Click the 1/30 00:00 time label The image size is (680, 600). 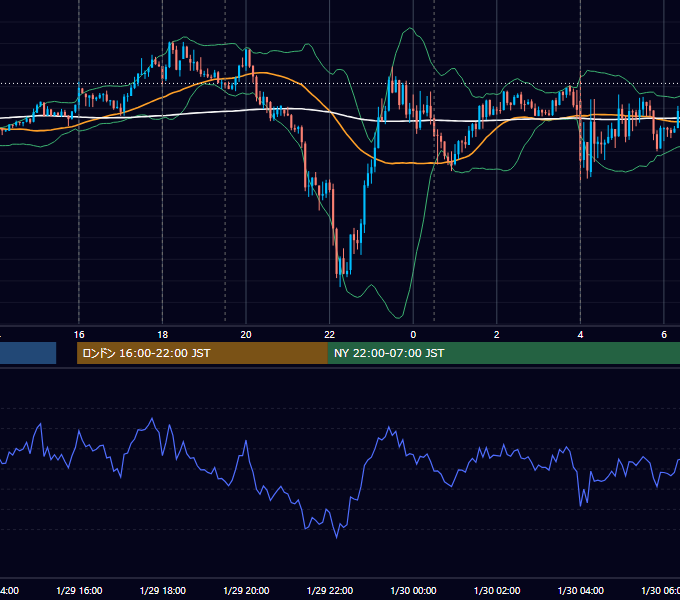(413, 590)
